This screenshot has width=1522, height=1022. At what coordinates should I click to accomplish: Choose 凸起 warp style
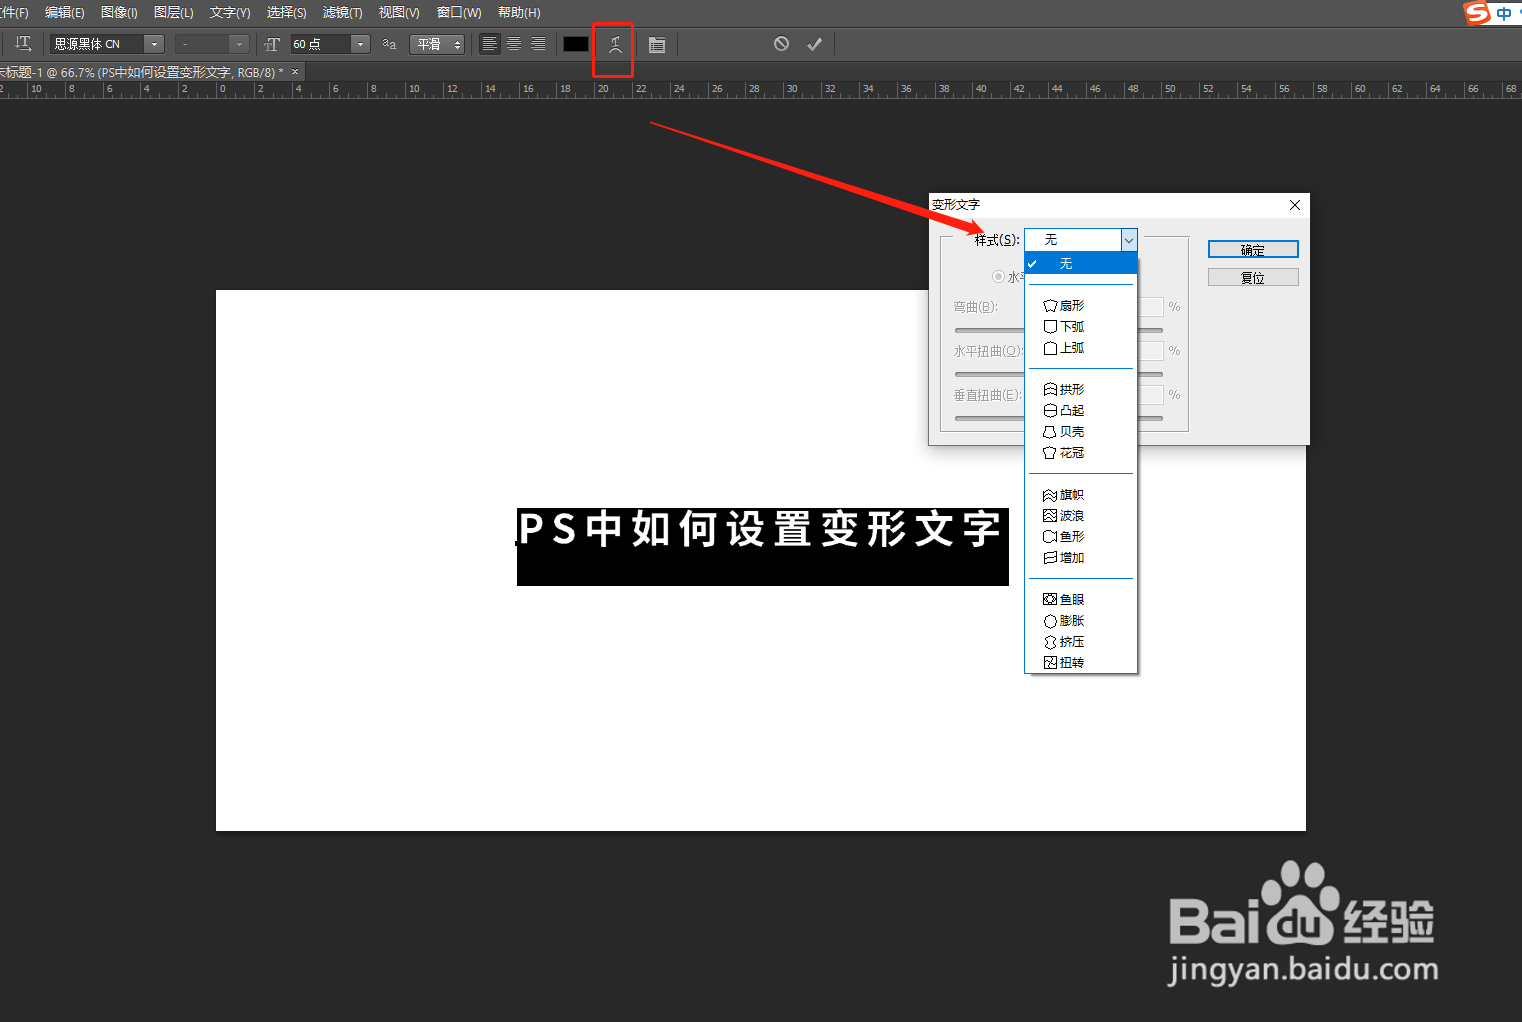[1081, 411]
